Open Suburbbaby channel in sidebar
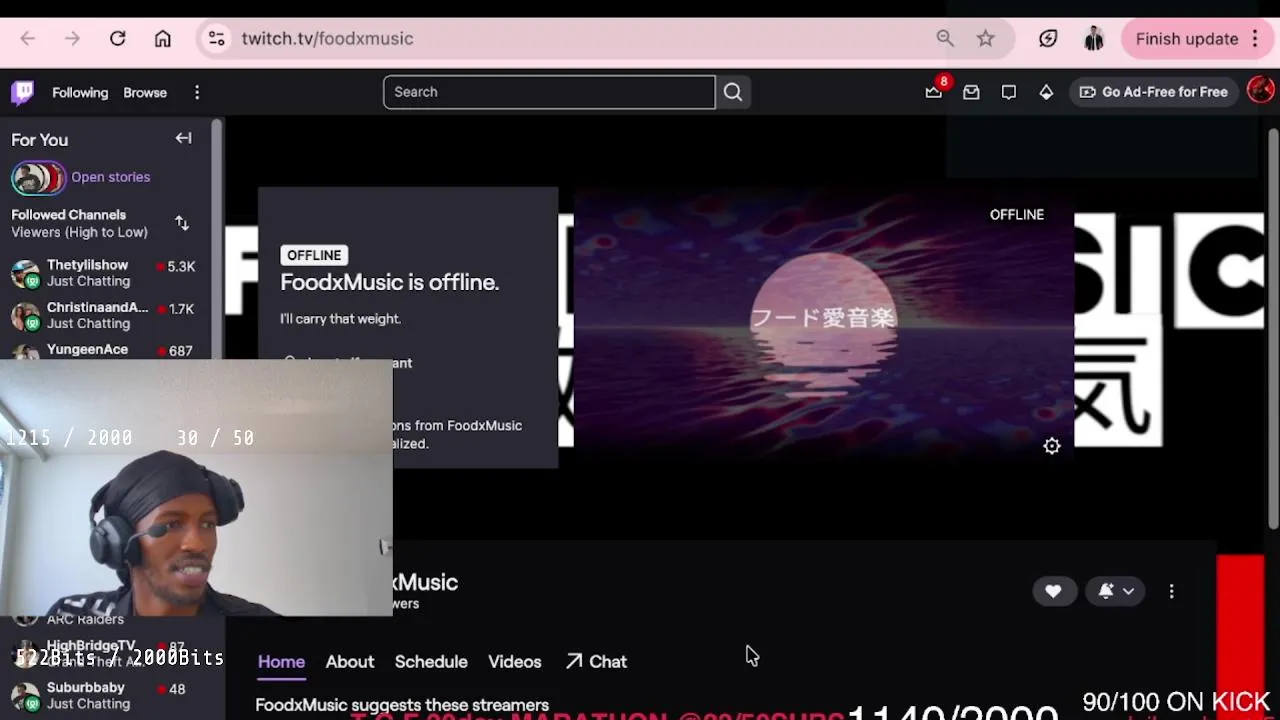 coord(105,695)
